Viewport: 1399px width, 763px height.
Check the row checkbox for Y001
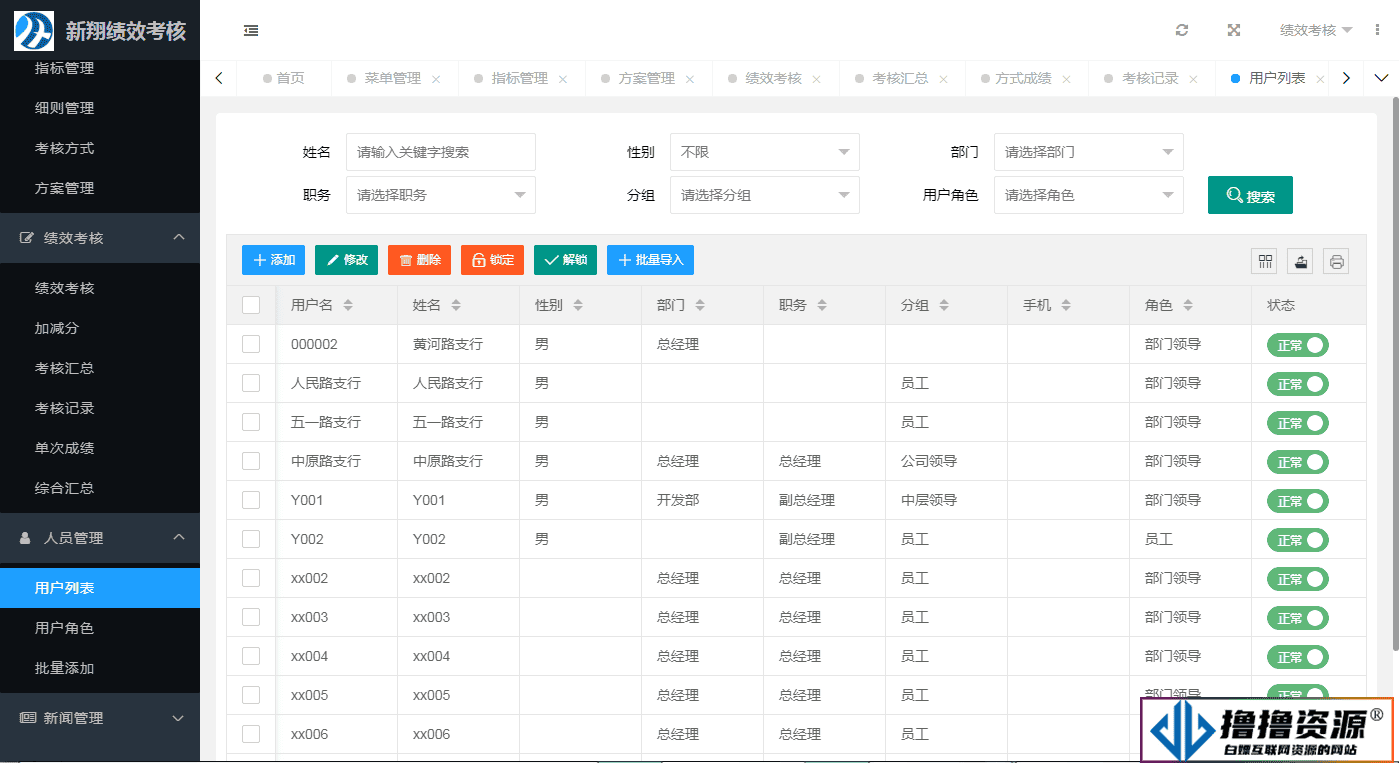point(251,500)
